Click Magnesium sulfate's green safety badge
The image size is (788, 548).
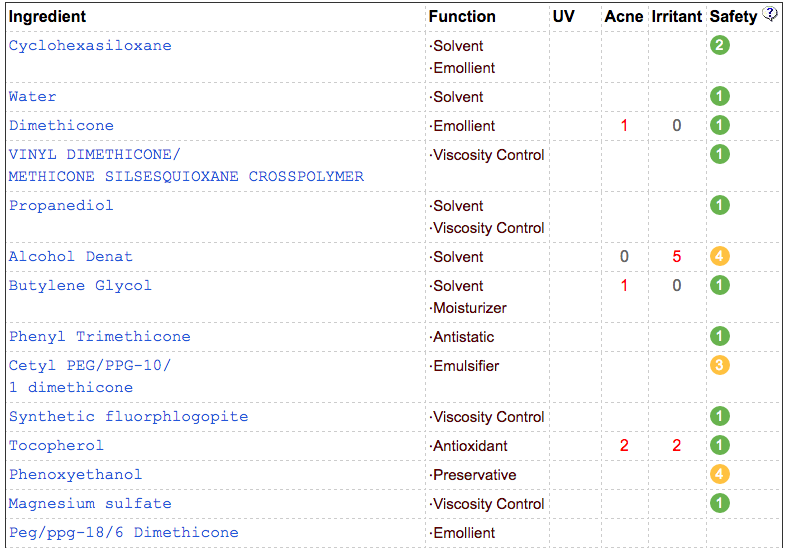(720, 503)
